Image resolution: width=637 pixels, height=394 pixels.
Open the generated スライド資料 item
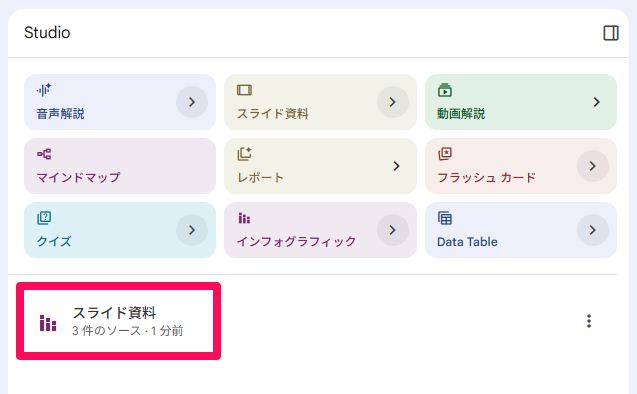[119, 321]
